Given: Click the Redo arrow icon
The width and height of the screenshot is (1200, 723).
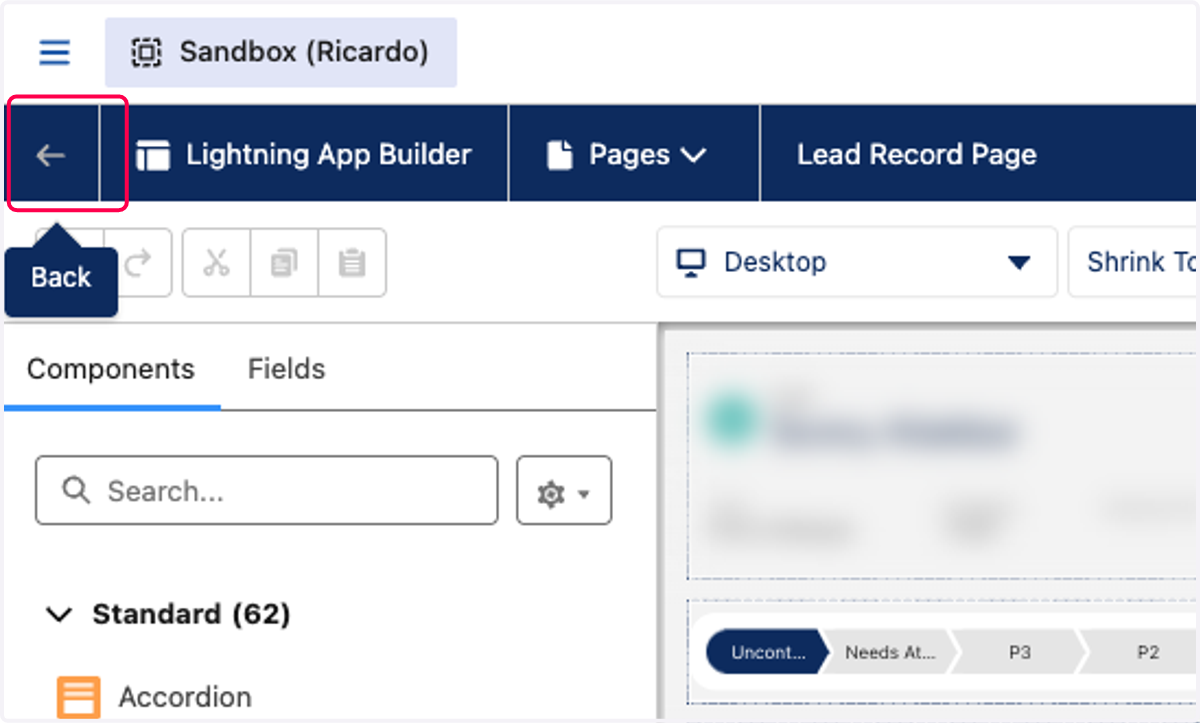Looking at the screenshot, I should pos(140,263).
